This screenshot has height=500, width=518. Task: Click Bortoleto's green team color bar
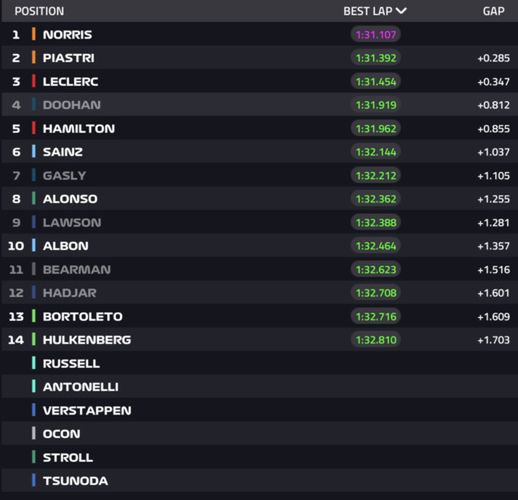click(x=34, y=316)
